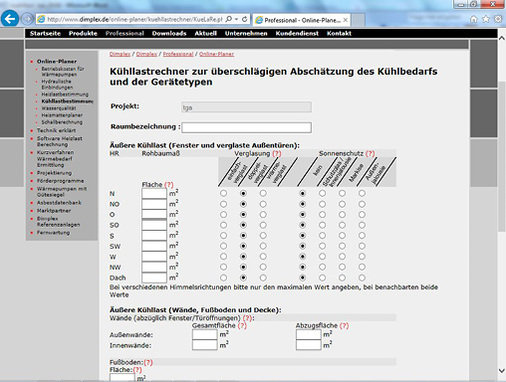Open a new tab beside the Professional tab
The width and height of the screenshot is (506, 382).
pos(358,20)
